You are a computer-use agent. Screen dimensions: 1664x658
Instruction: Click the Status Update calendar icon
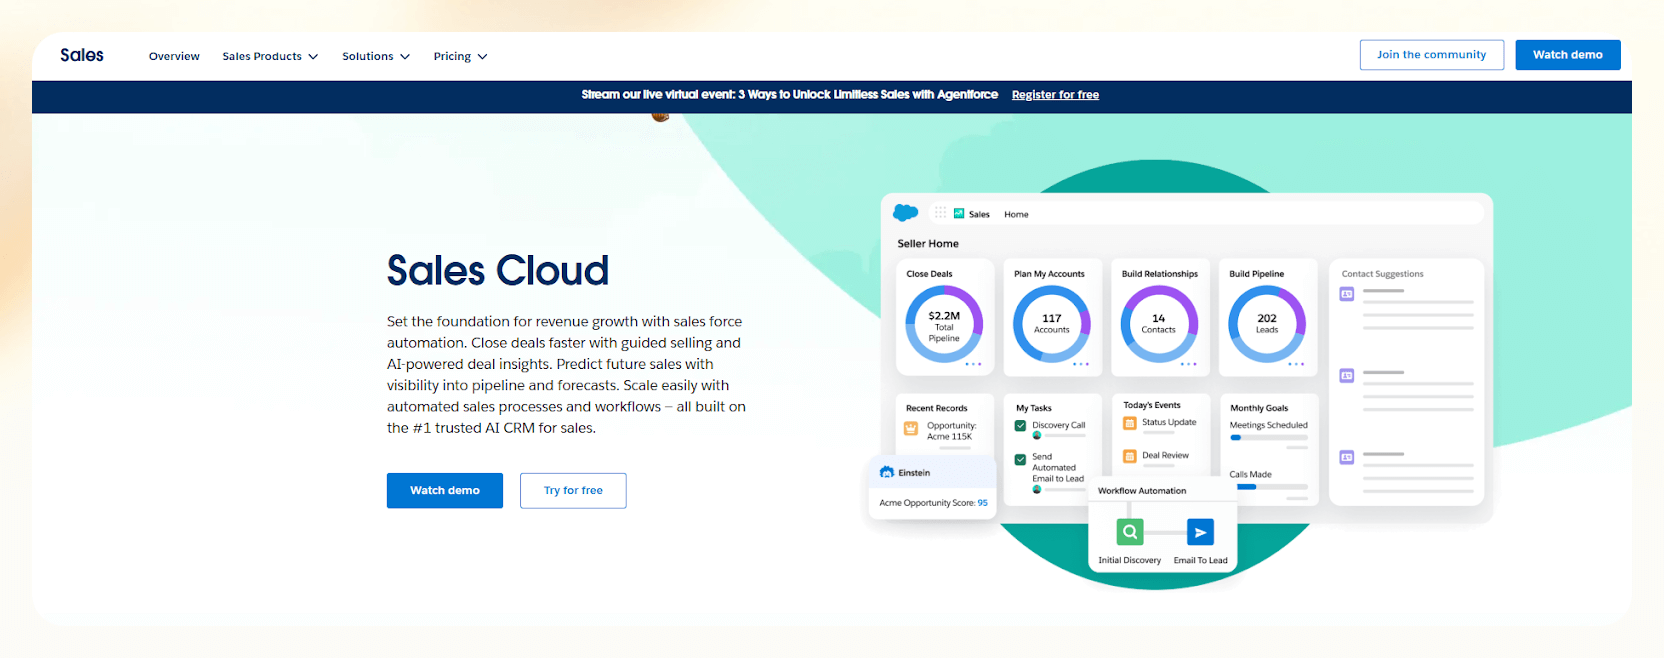pos(1129,423)
